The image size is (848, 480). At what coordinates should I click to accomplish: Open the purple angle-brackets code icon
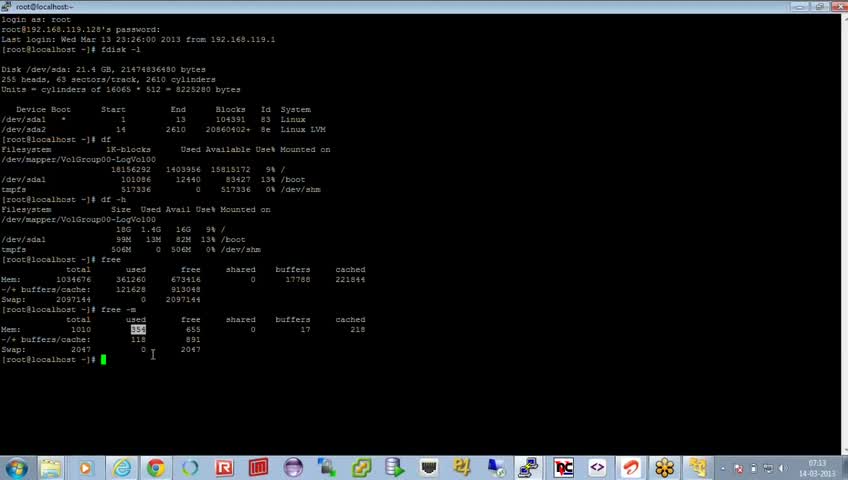pos(597,468)
